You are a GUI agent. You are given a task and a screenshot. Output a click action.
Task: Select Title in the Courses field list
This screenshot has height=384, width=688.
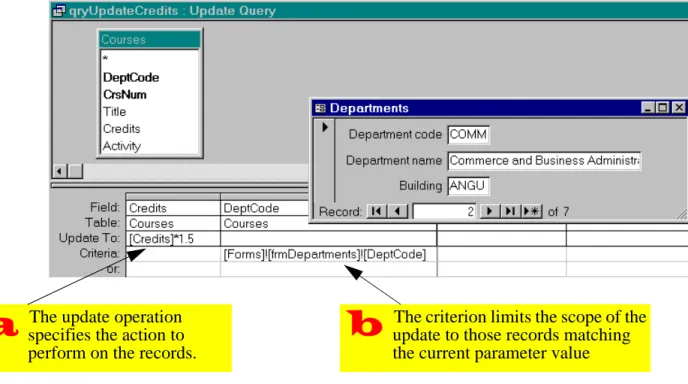[115, 112]
